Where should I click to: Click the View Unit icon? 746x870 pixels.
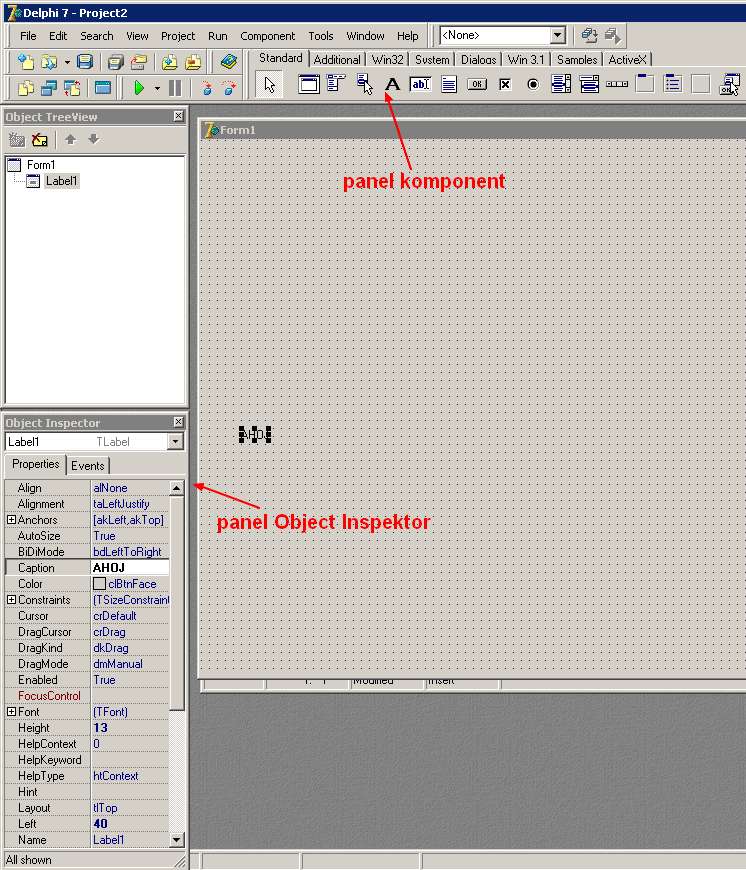tap(26, 88)
